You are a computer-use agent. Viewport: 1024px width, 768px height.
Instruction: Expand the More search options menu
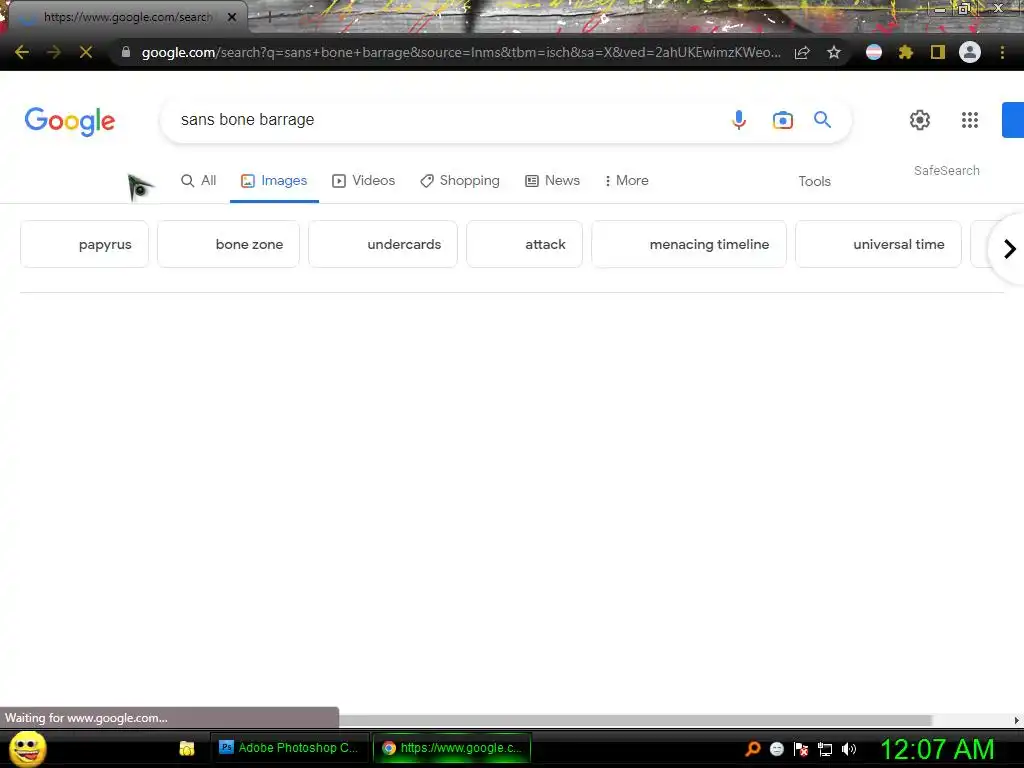[626, 181]
